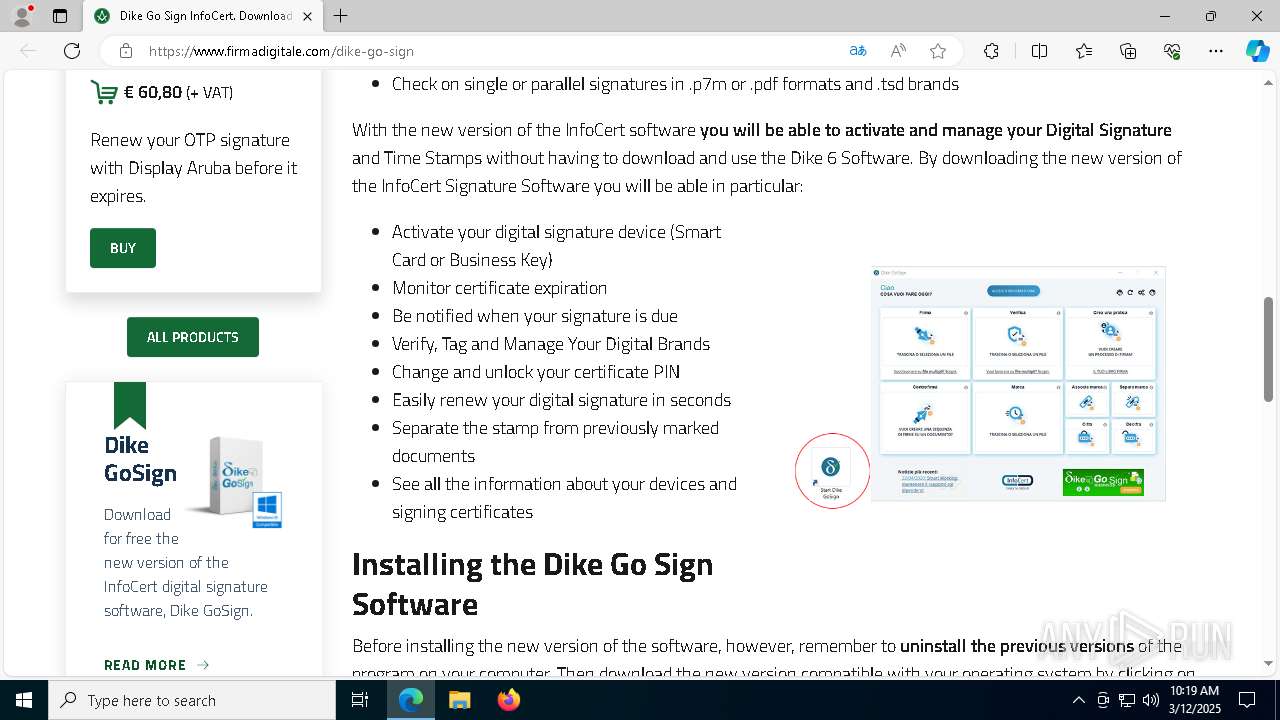Open the Favorites list

(1084, 51)
